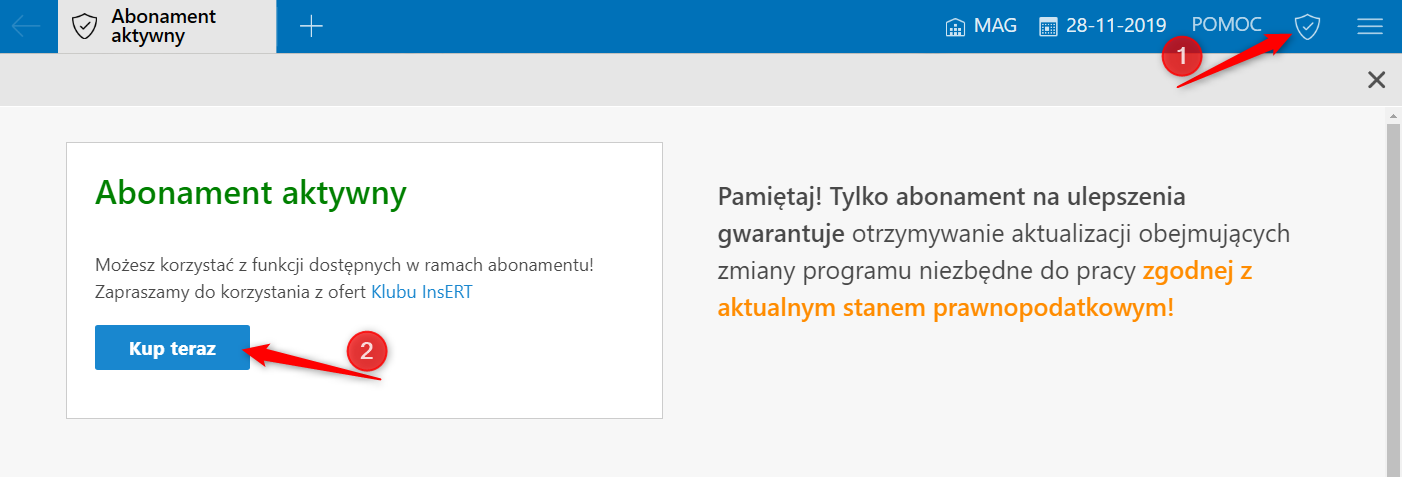This screenshot has width=1402, height=477.
Task: Open the hamburger main menu
Action: pos(1369,27)
